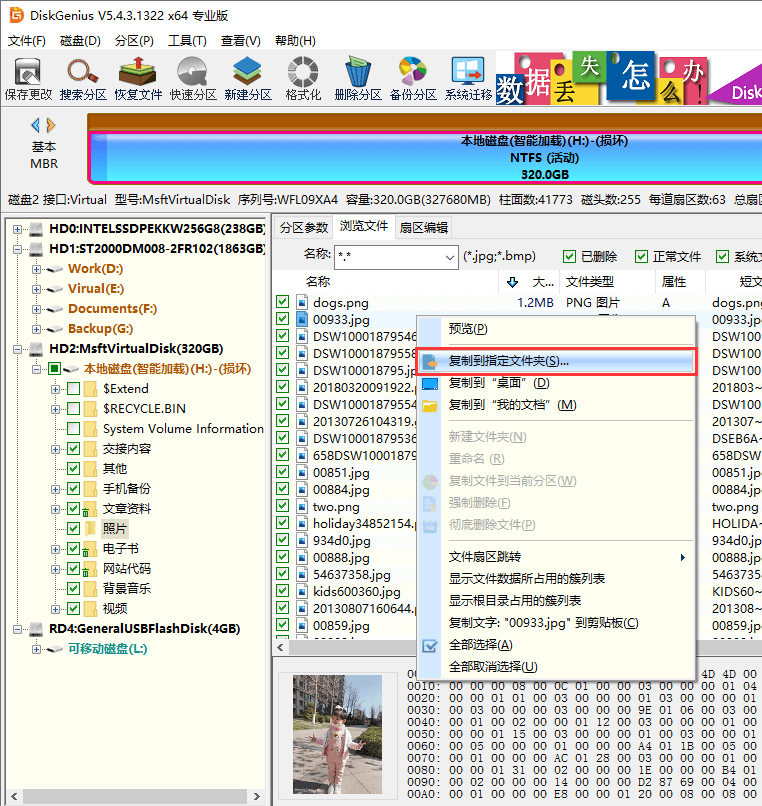Open the 备份分区 (Backup Partition) tool
The width and height of the screenshot is (762, 806).
[x=413, y=78]
